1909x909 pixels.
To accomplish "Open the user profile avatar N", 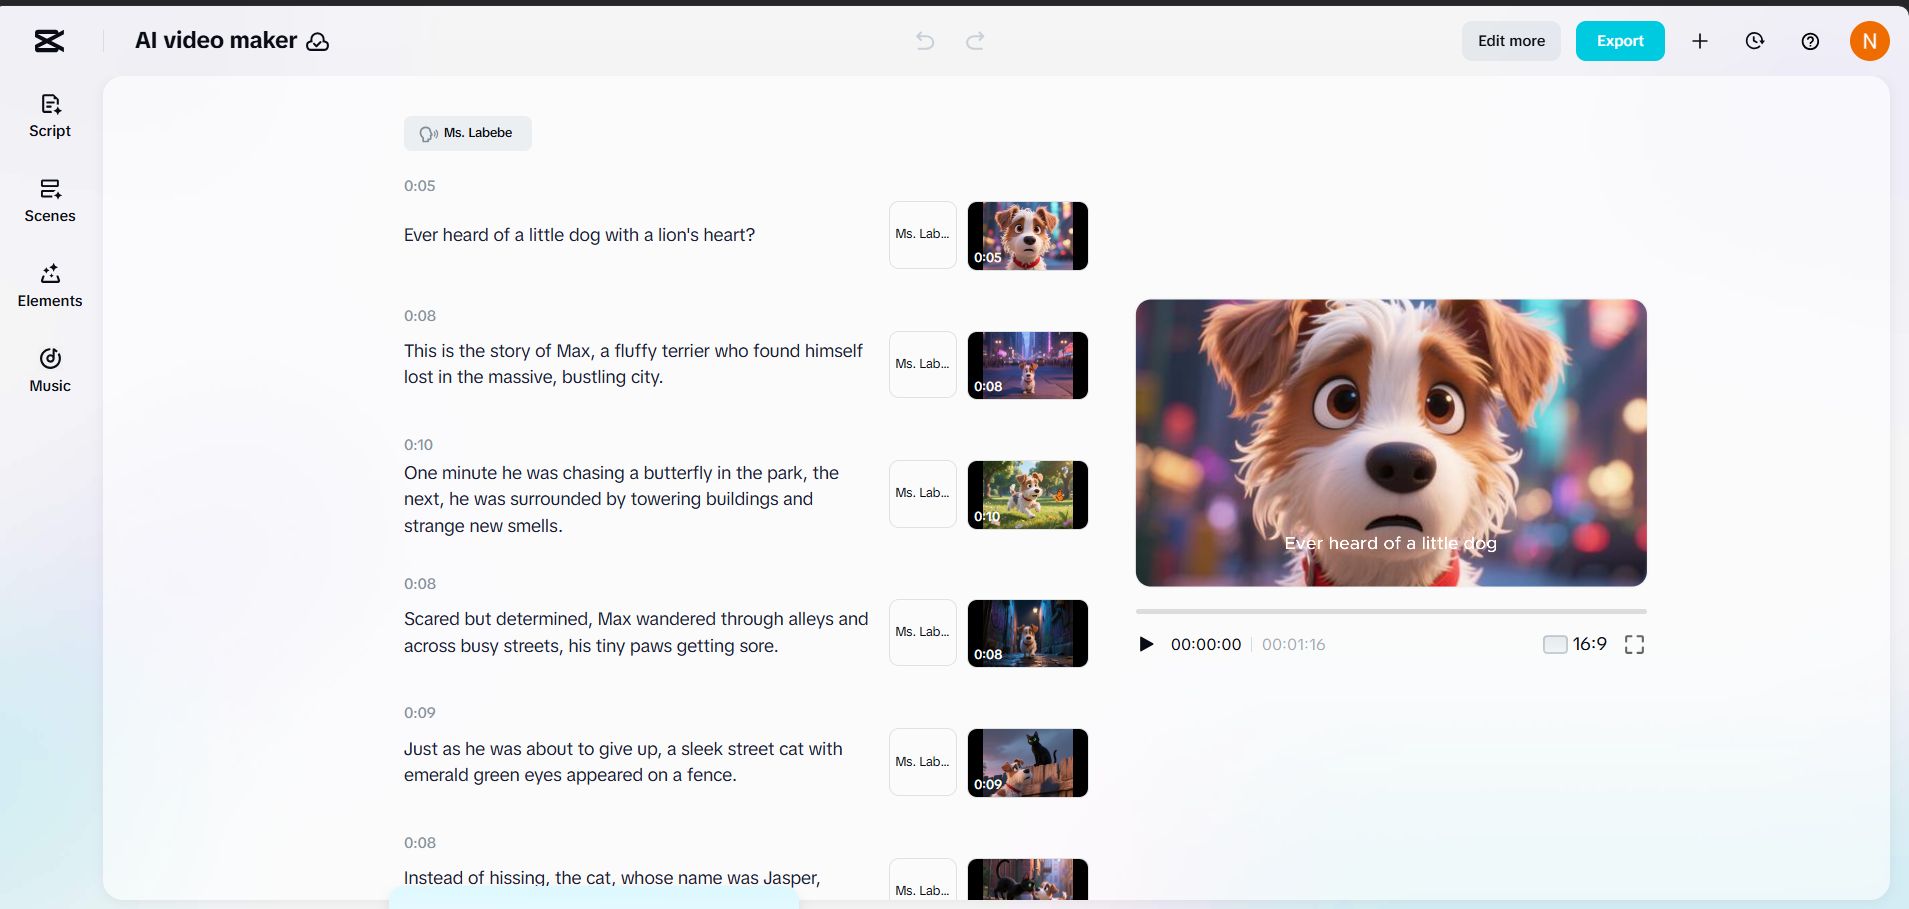I will 1869,41.
